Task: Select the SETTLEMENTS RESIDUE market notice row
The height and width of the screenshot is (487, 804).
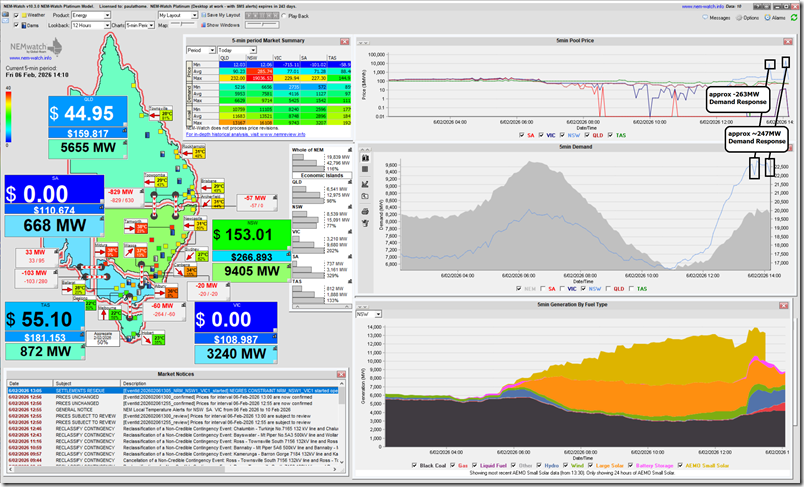Action: click(x=172, y=391)
